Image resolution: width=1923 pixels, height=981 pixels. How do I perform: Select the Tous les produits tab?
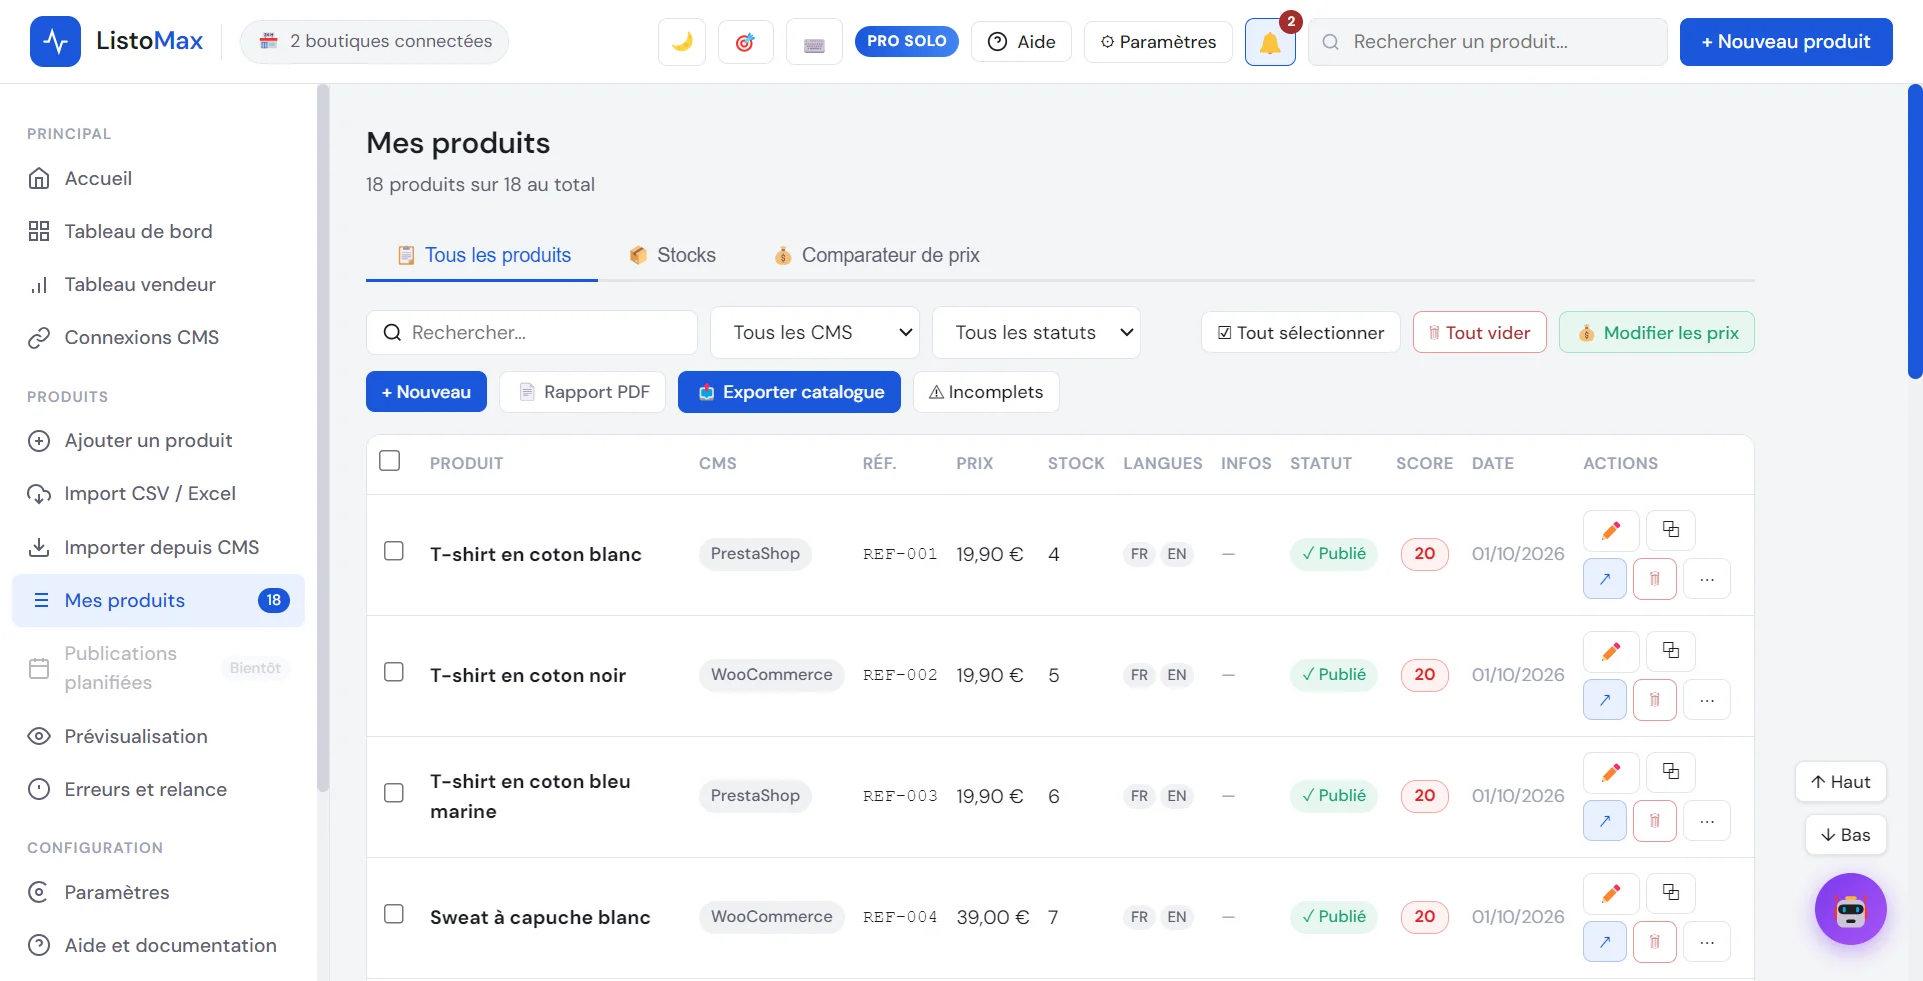pyautogui.click(x=484, y=255)
